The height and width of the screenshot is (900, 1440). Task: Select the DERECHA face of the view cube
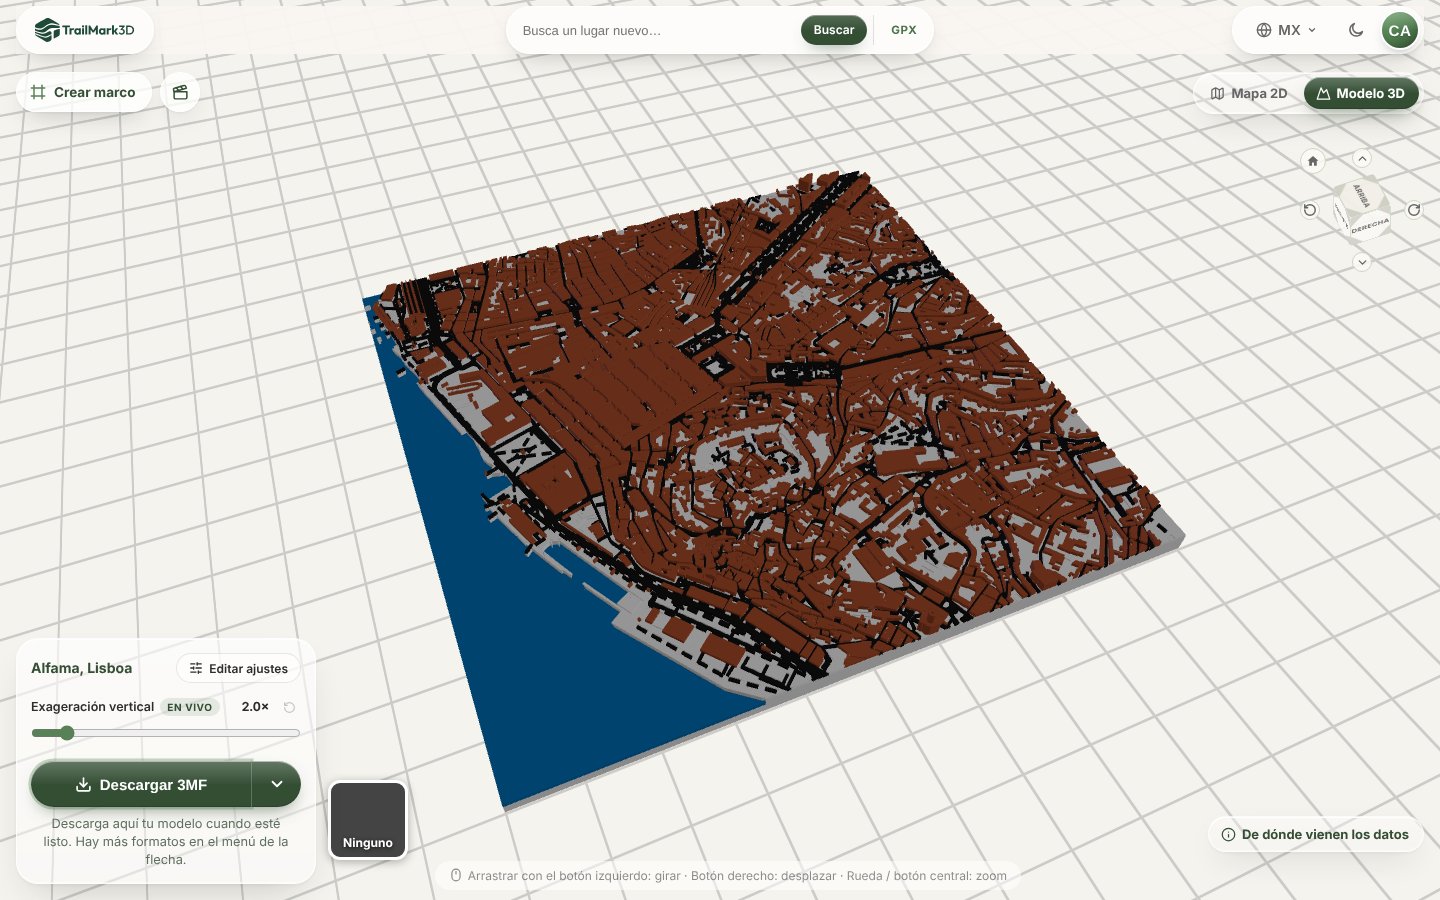click(1370, 226)
